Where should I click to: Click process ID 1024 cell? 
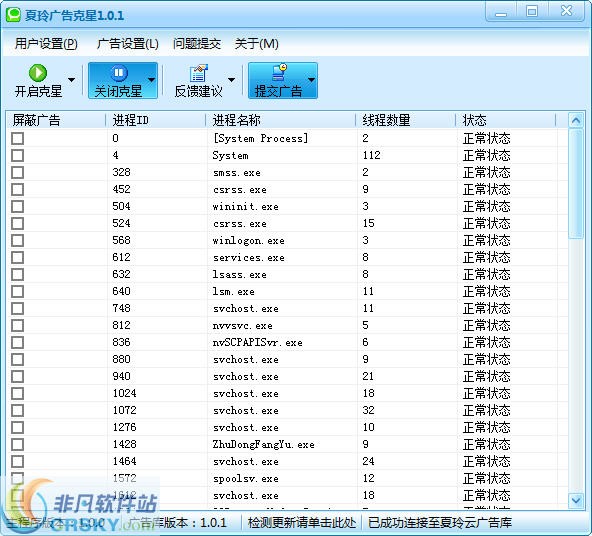click(124, 393)
